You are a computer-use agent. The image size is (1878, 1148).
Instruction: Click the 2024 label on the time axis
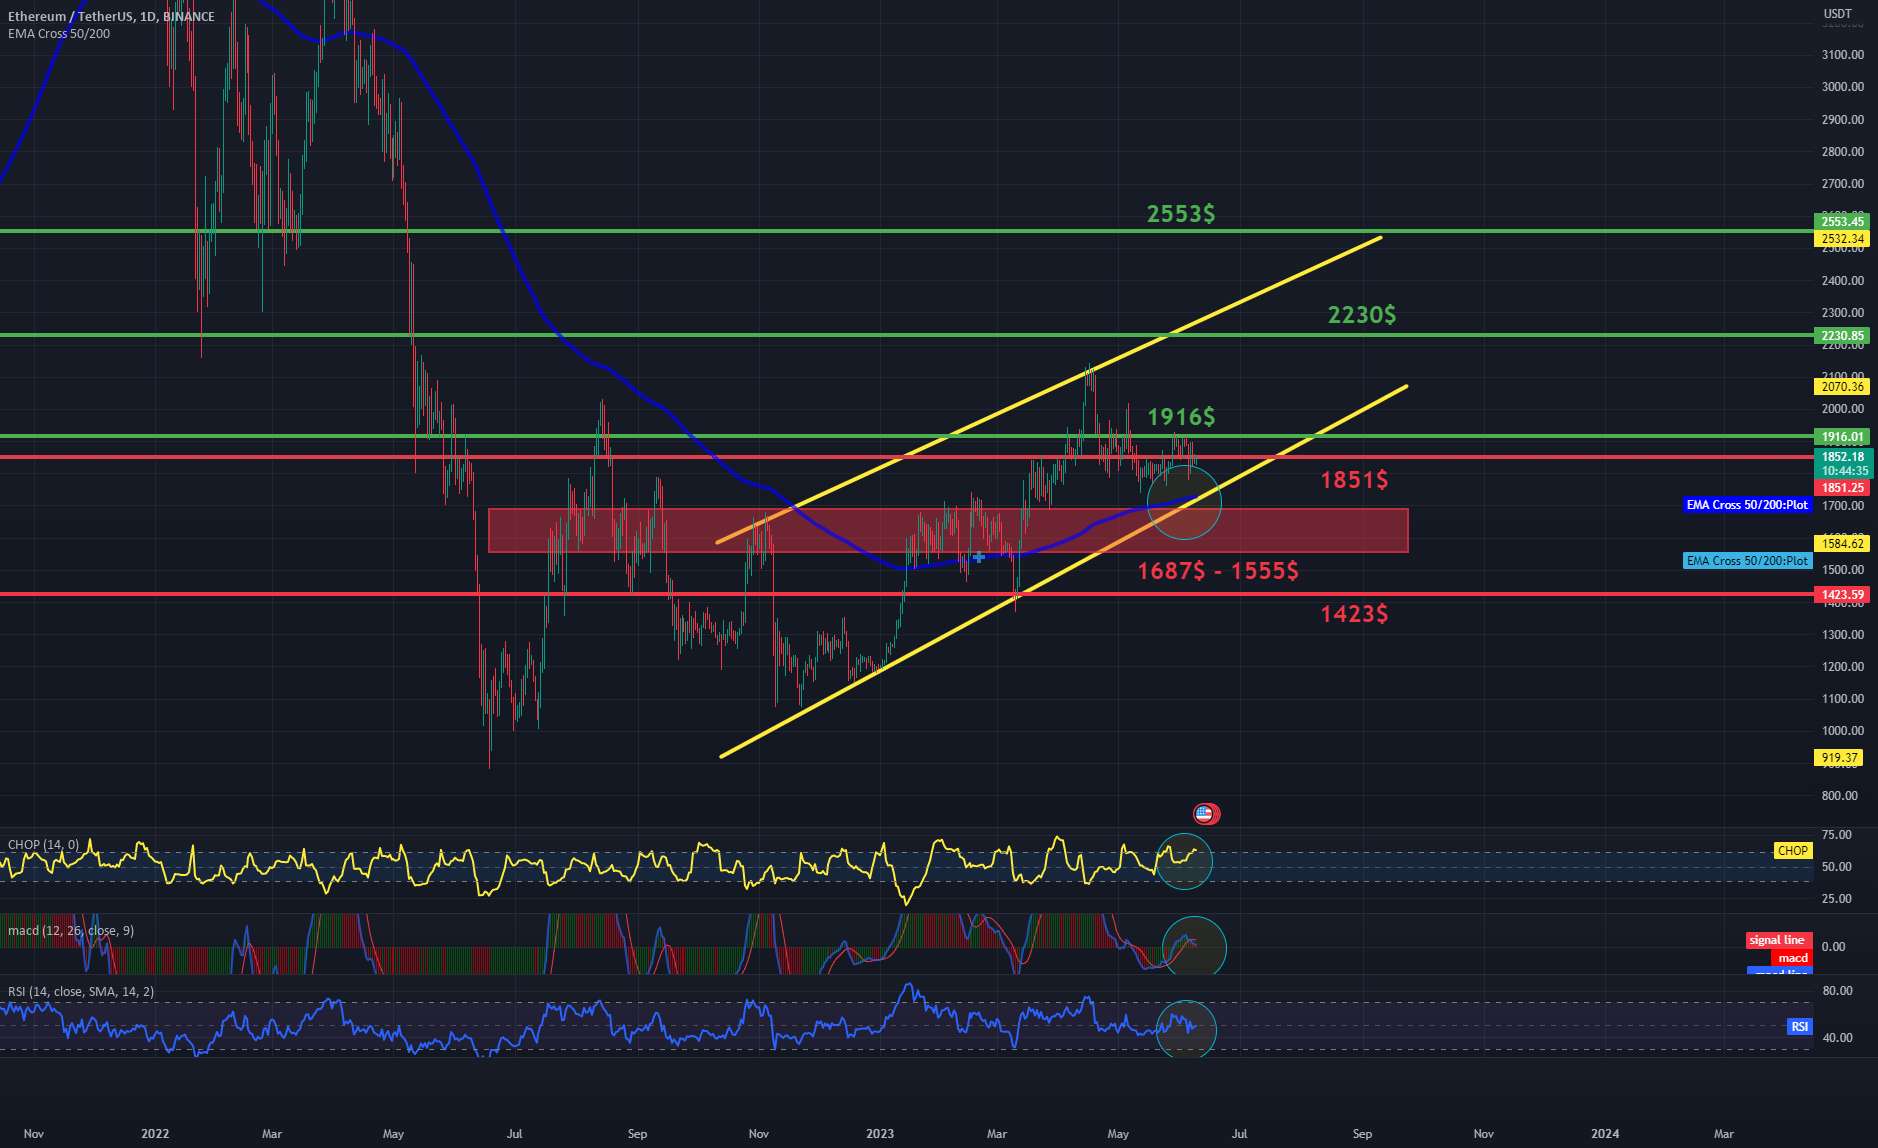tap(1605, 1134)
